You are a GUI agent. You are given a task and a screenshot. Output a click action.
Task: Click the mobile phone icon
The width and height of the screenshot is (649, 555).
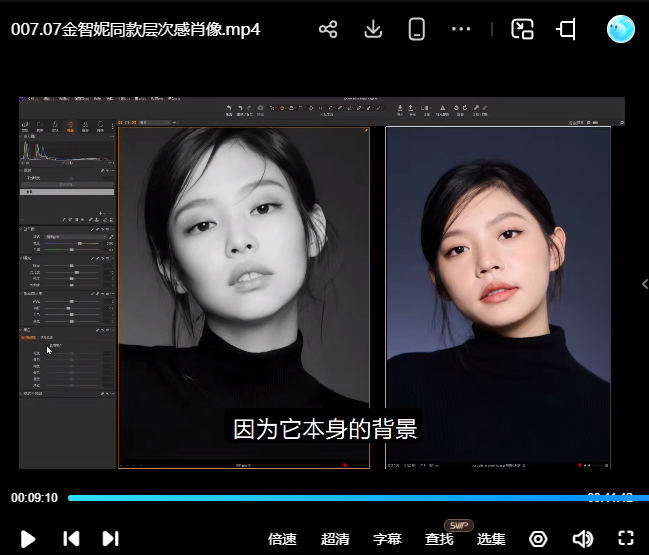[417, 29]
